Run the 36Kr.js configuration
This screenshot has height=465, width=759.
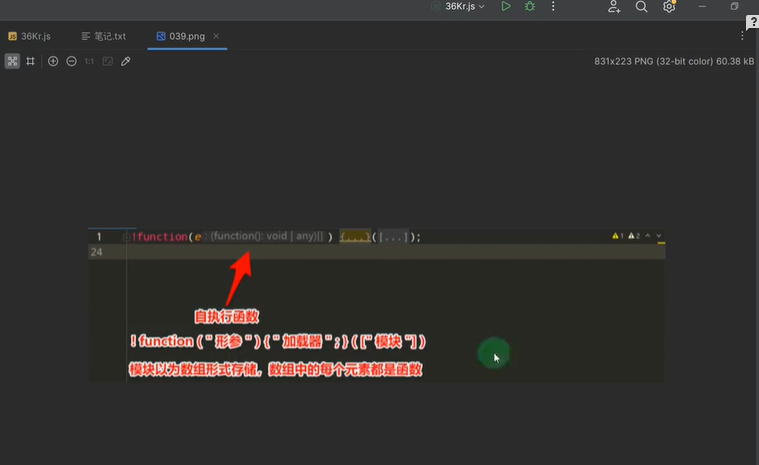pos(506,7)
